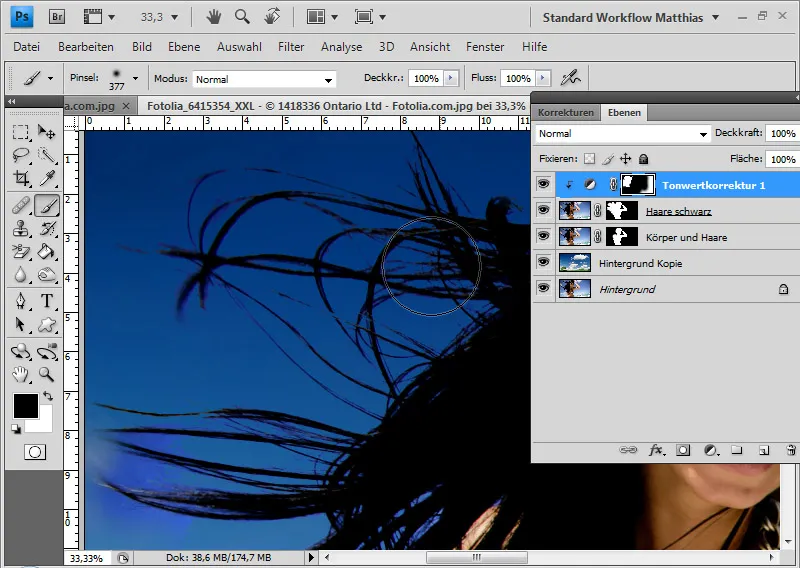
Task: Click the foreground black color swatch
Action: pyautogui.click(x=26, y=406)
